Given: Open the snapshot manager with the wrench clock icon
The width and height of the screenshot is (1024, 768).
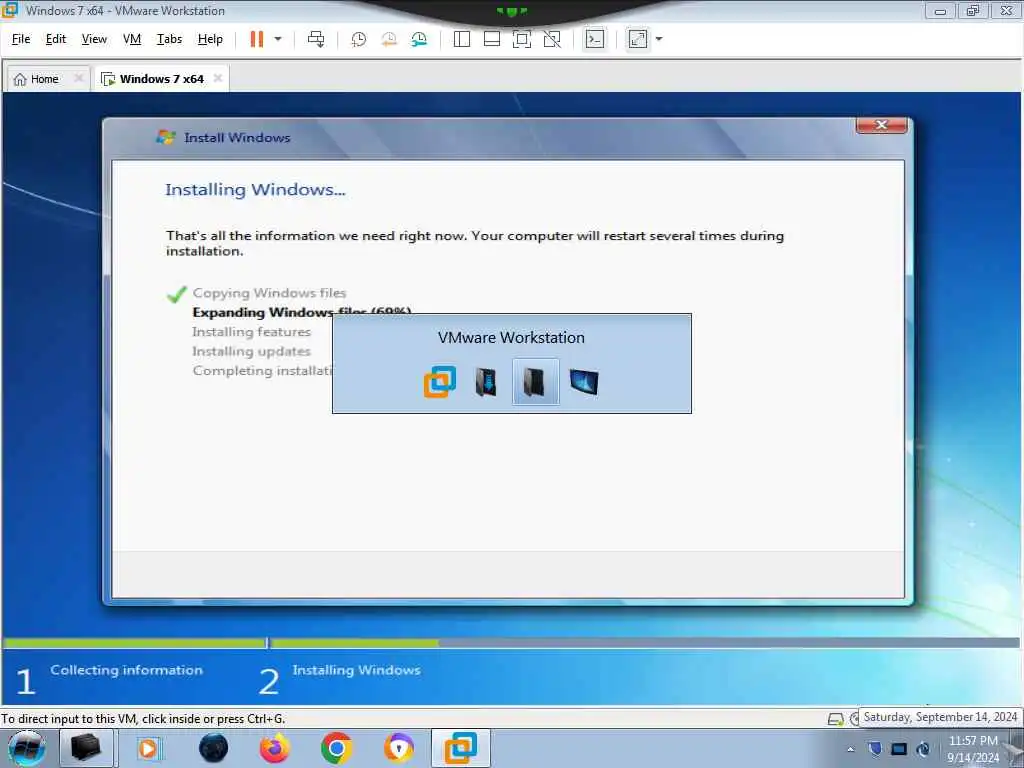Looking at the screenshot, I should tap(419, 39).
